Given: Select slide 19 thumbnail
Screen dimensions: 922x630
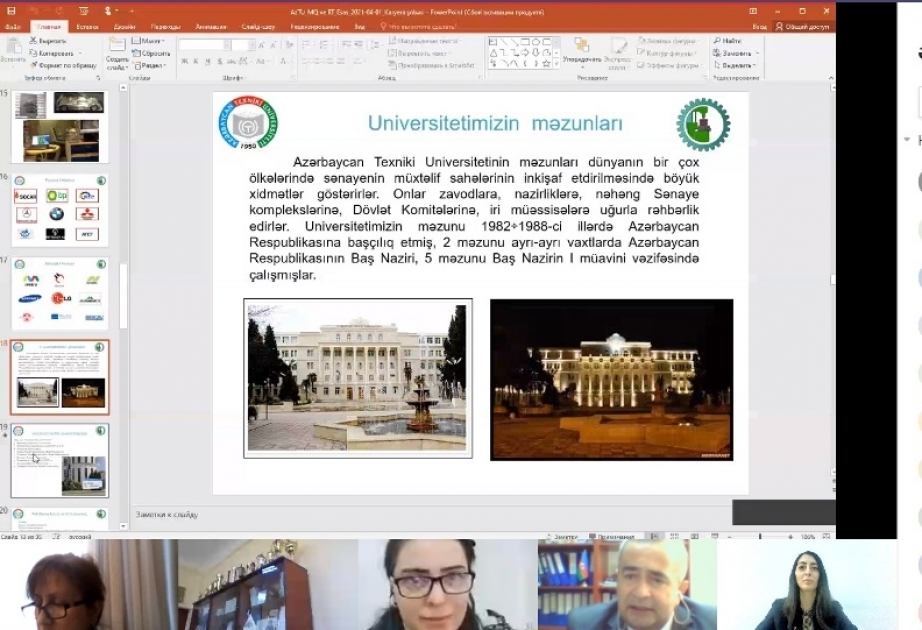Looking at the screenshot, I should (x=60, y=460).
